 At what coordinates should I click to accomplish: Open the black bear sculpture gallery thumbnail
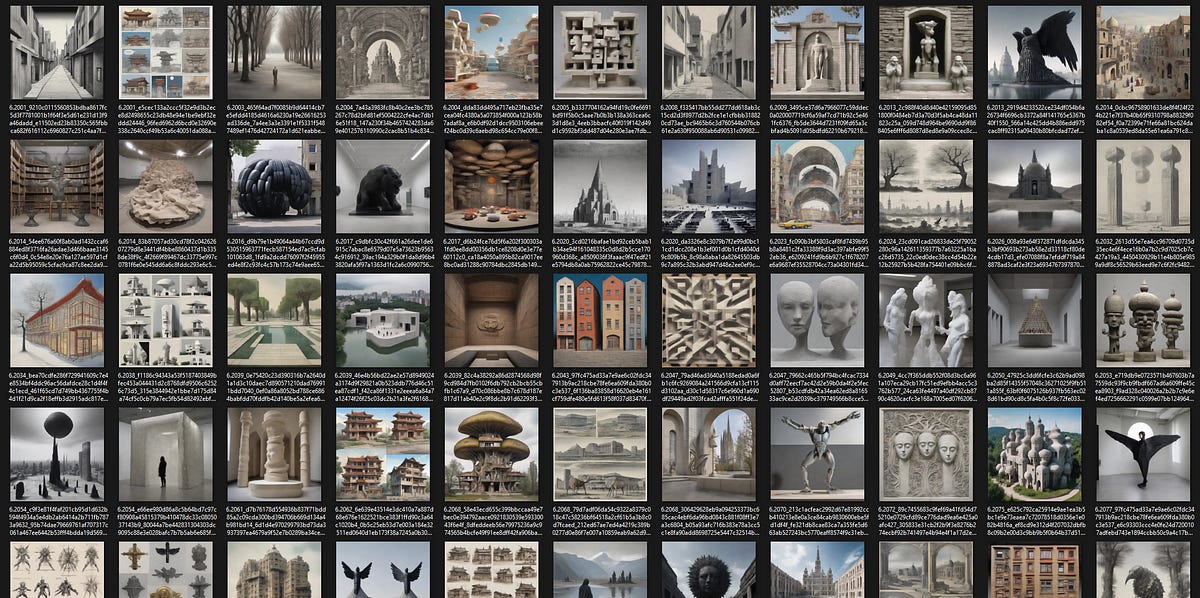coord(382,186)
